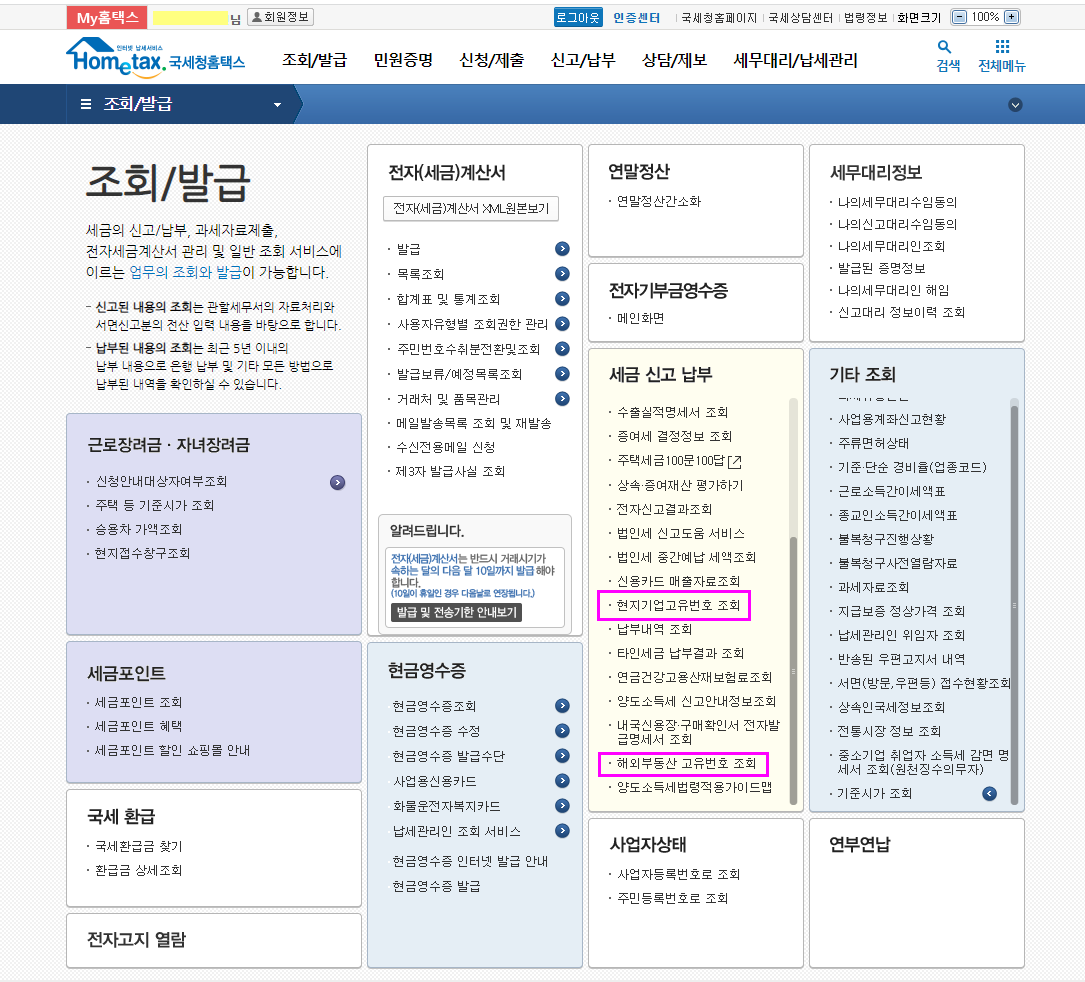Image resolution: width=1085 pixels, height=982 pixels.
Task: Click the 로그아웃 button
Action: point(578,17)
